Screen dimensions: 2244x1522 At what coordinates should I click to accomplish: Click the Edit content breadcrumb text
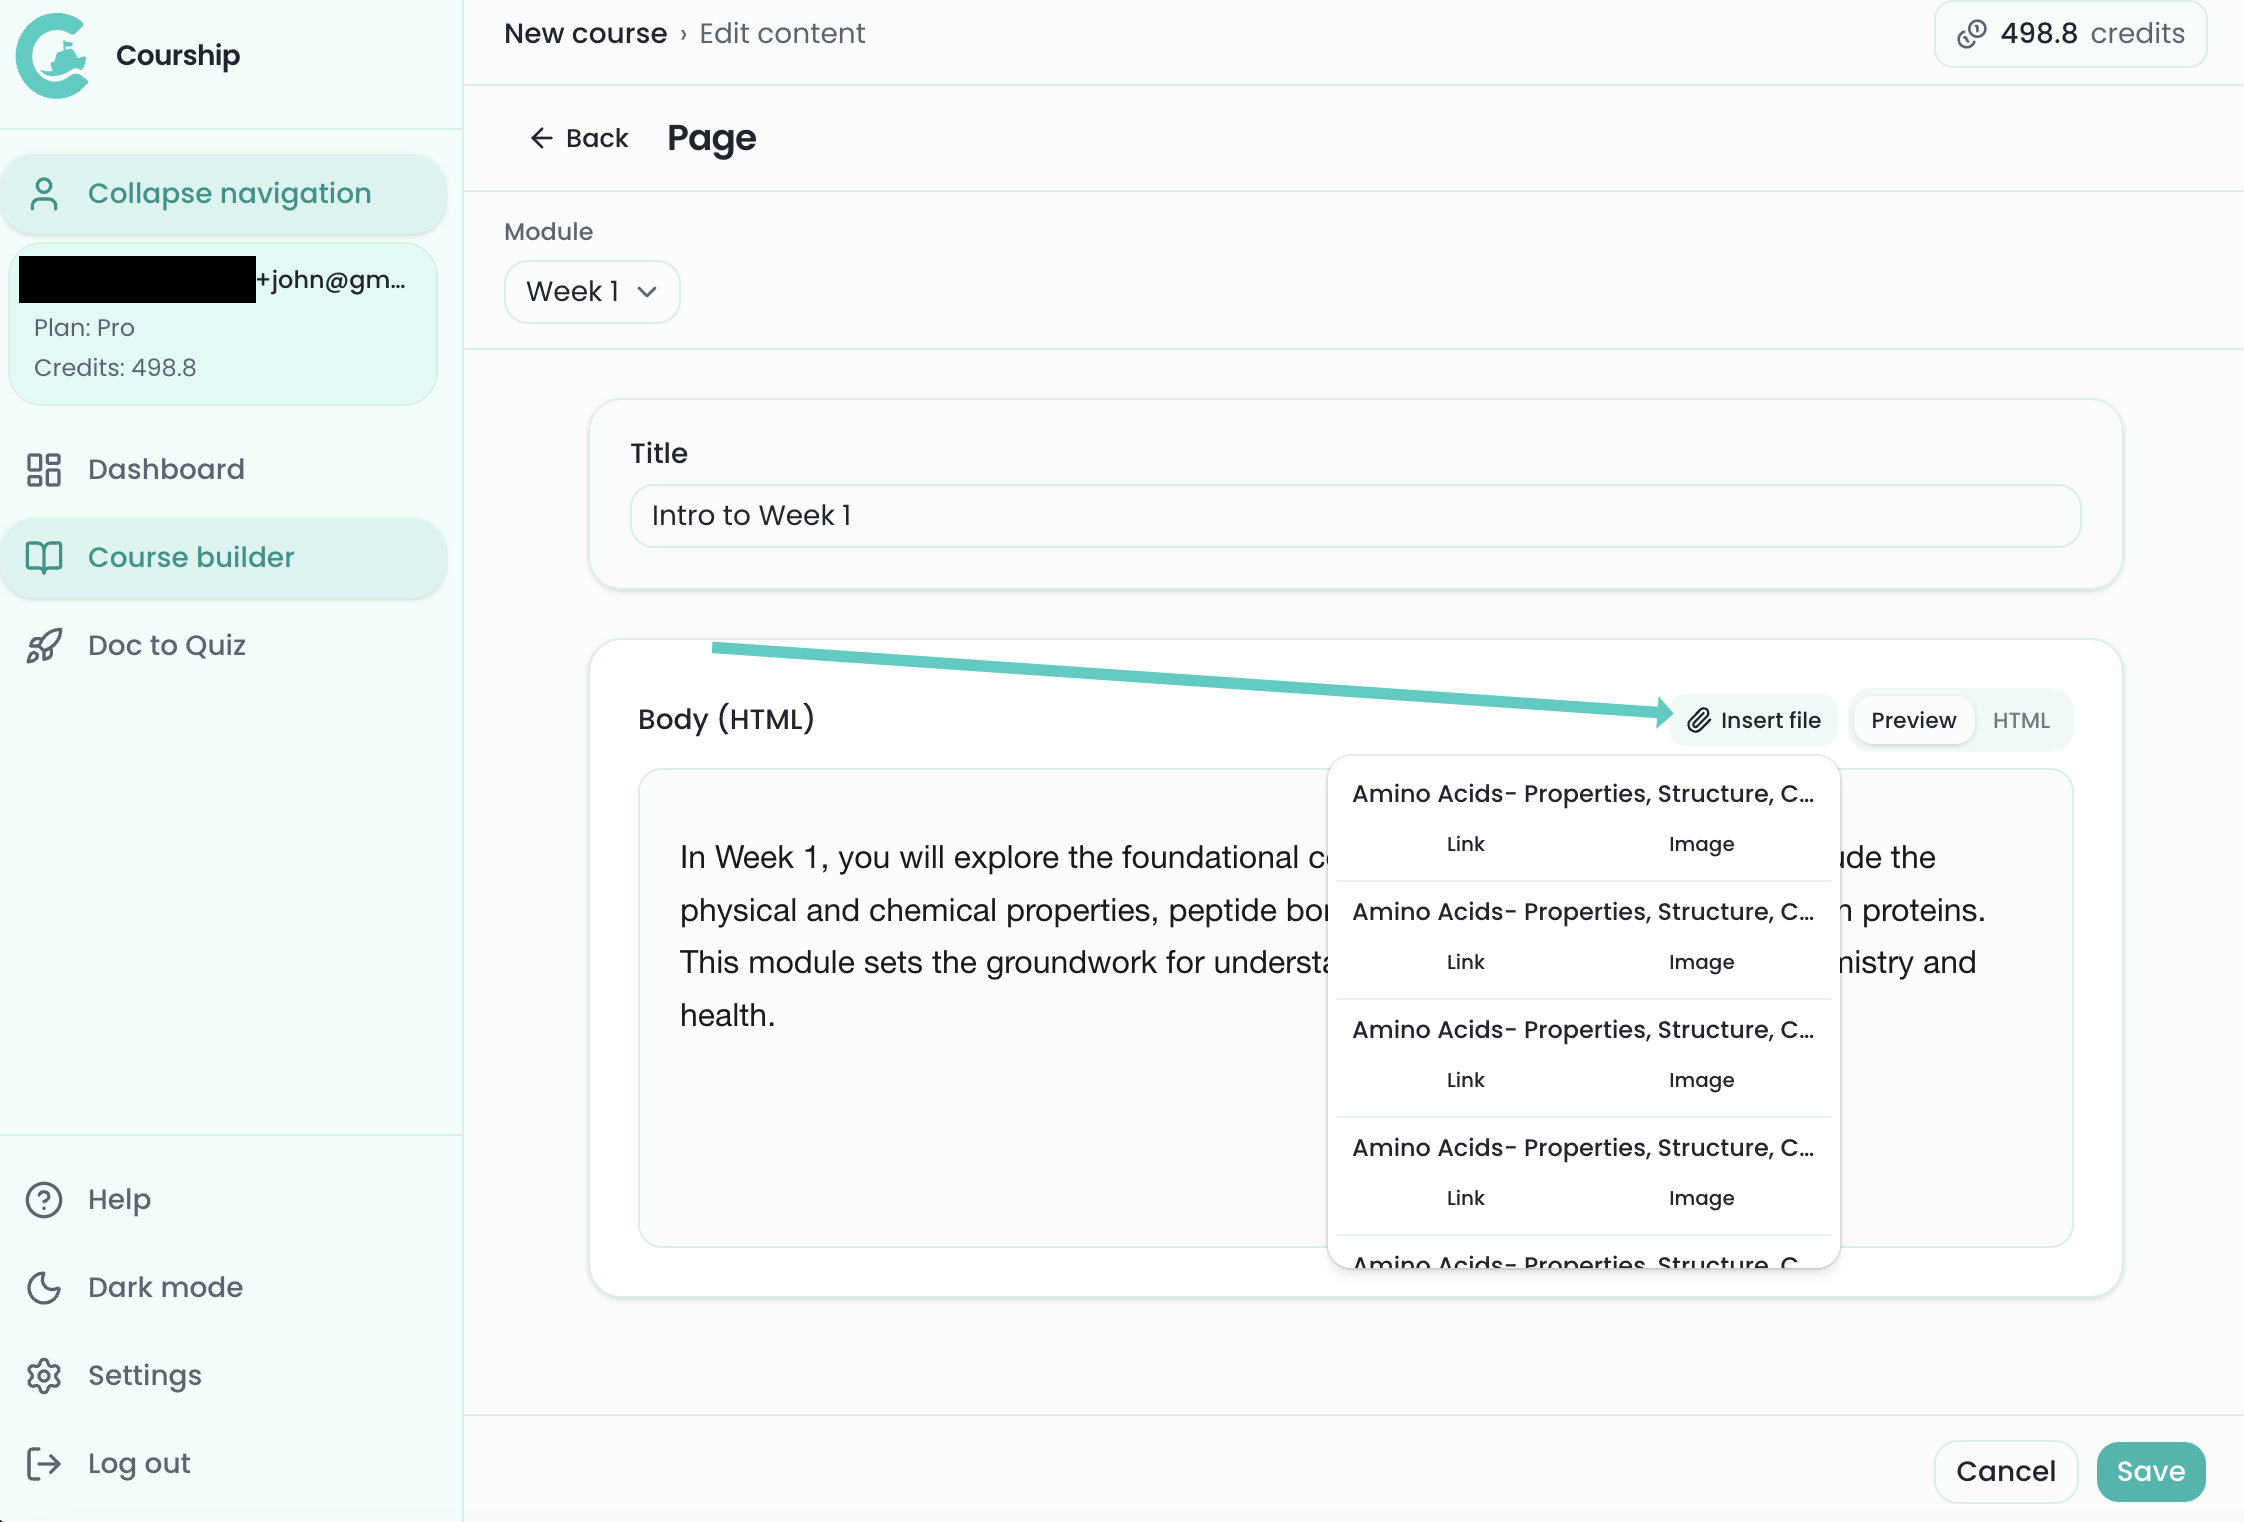point(782,34)
